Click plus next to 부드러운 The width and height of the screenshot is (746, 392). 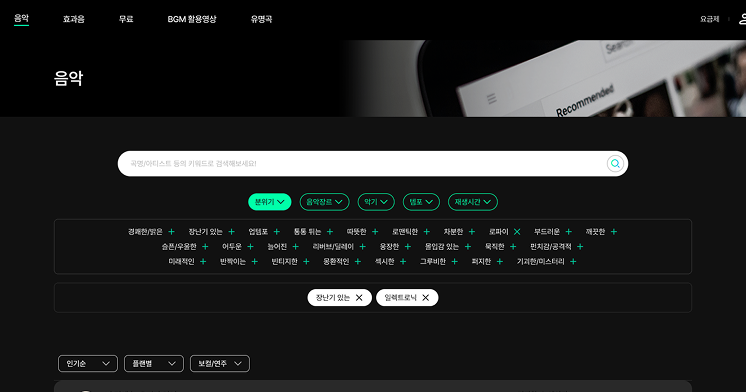point(568,232)
